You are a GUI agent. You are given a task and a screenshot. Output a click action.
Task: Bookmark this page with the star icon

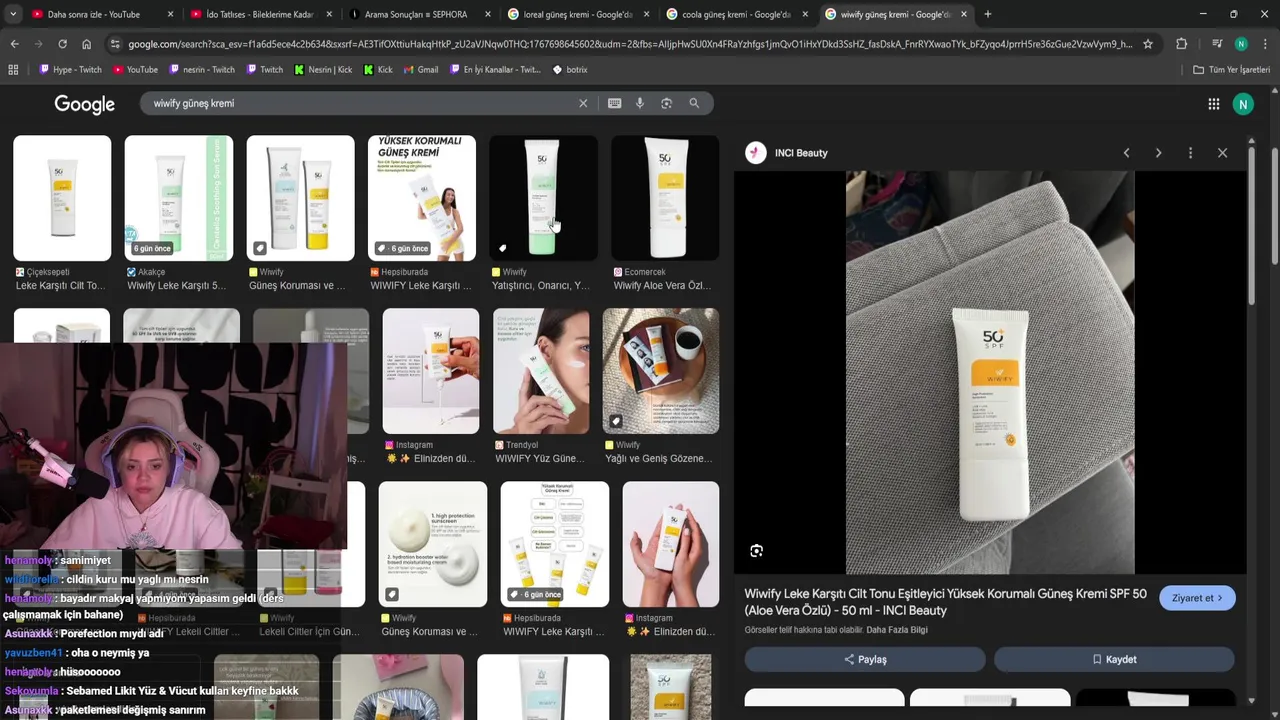click(1148, 44)
